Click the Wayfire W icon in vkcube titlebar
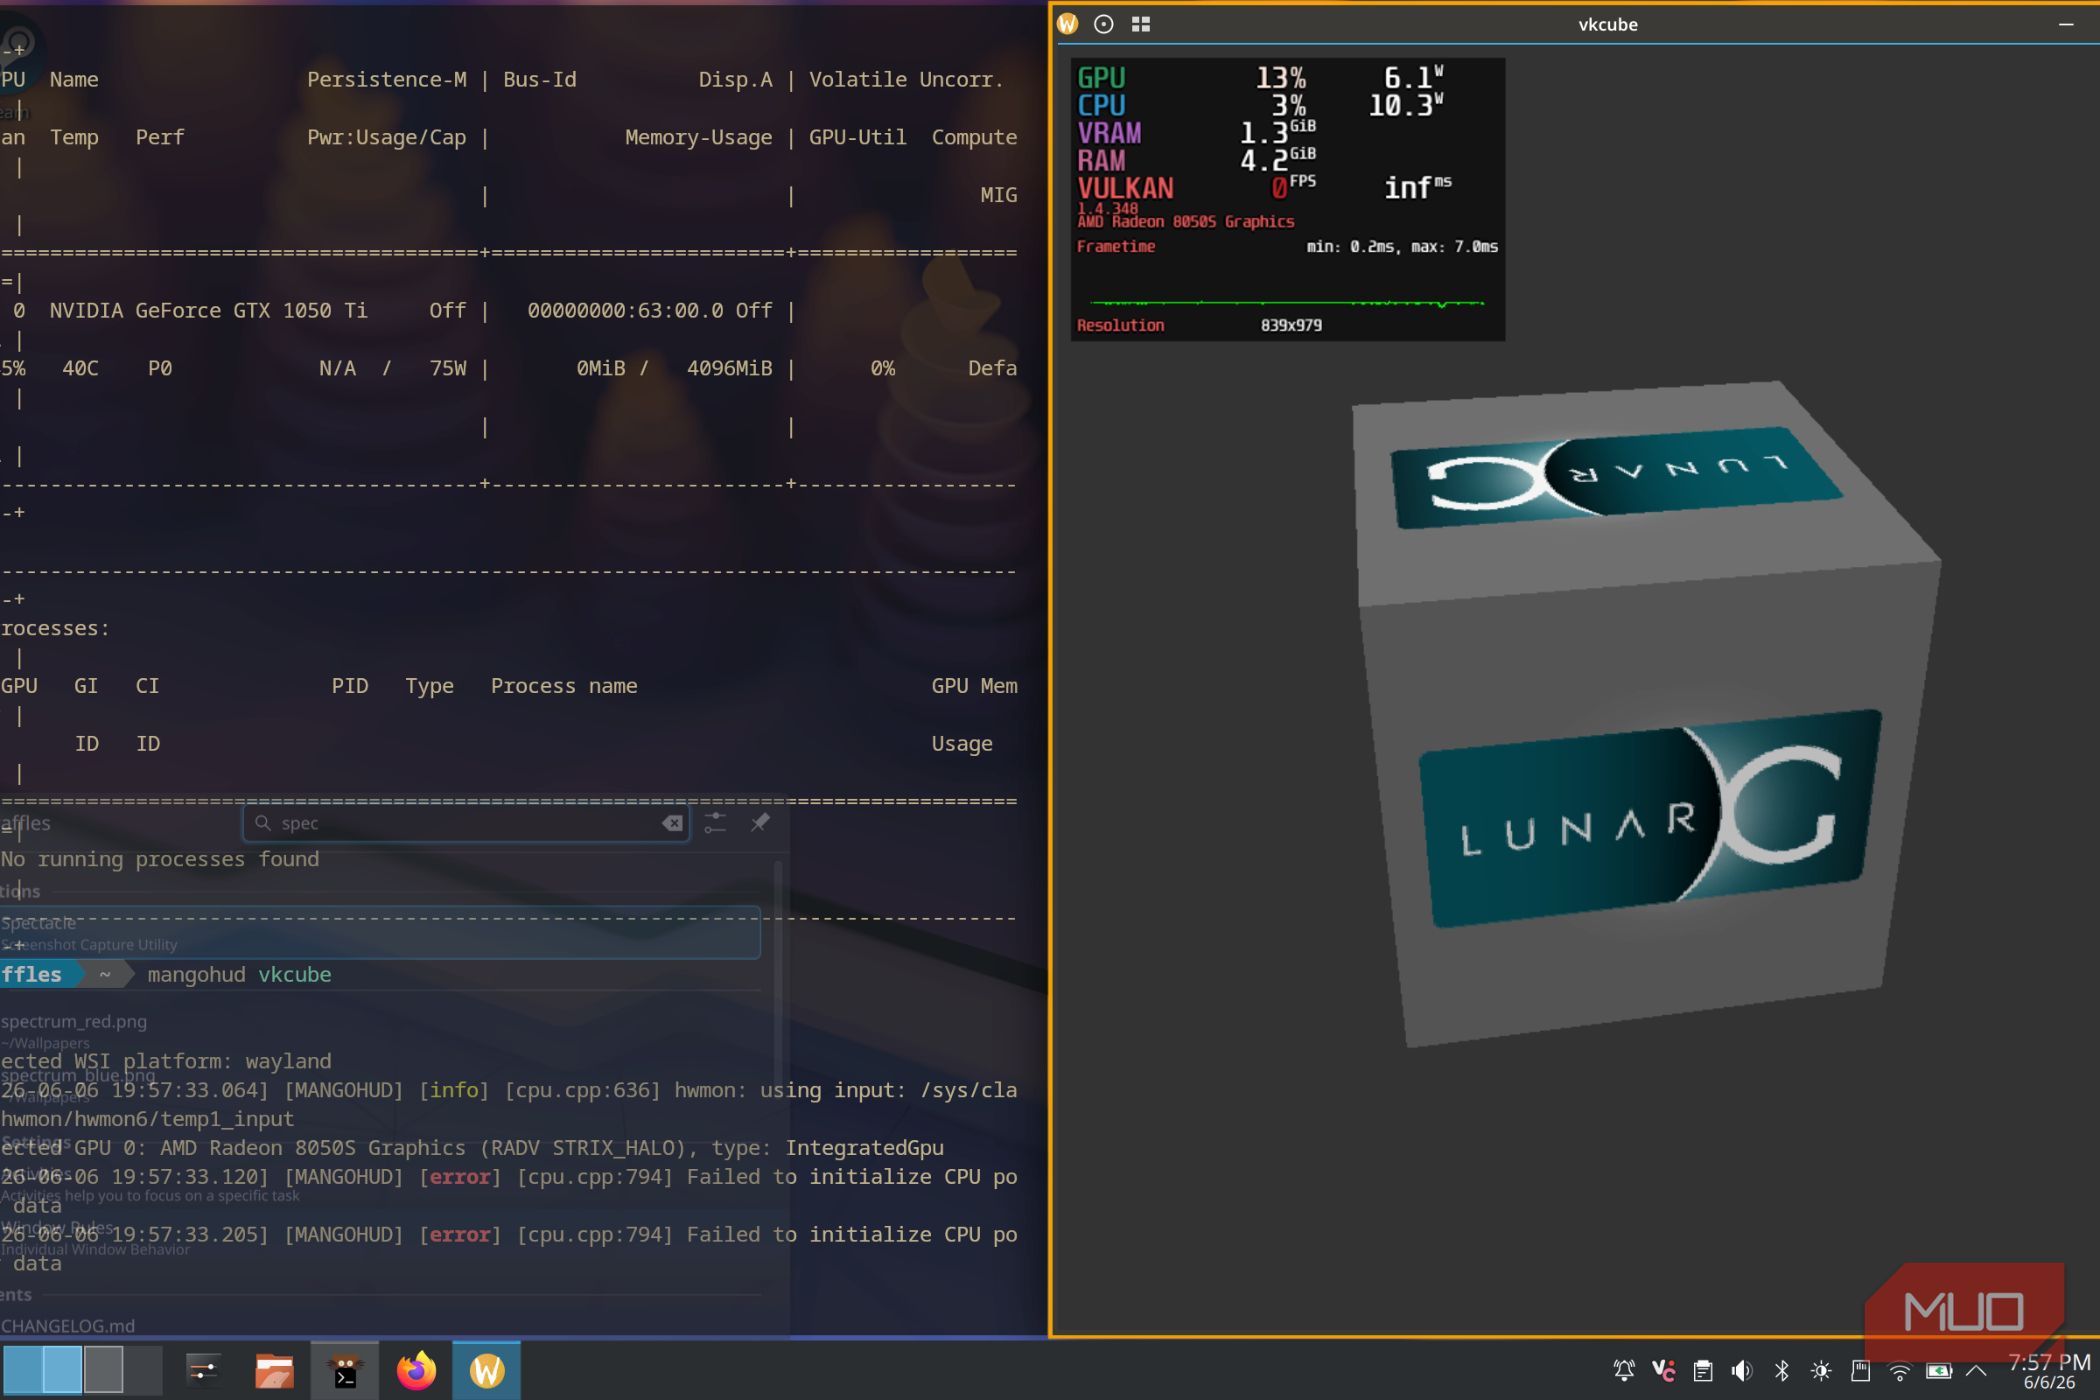2100x1400 pixels. (1067, 24)
